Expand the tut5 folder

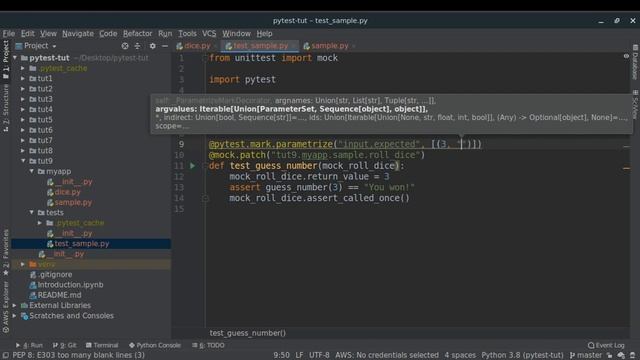coord(23,120)
